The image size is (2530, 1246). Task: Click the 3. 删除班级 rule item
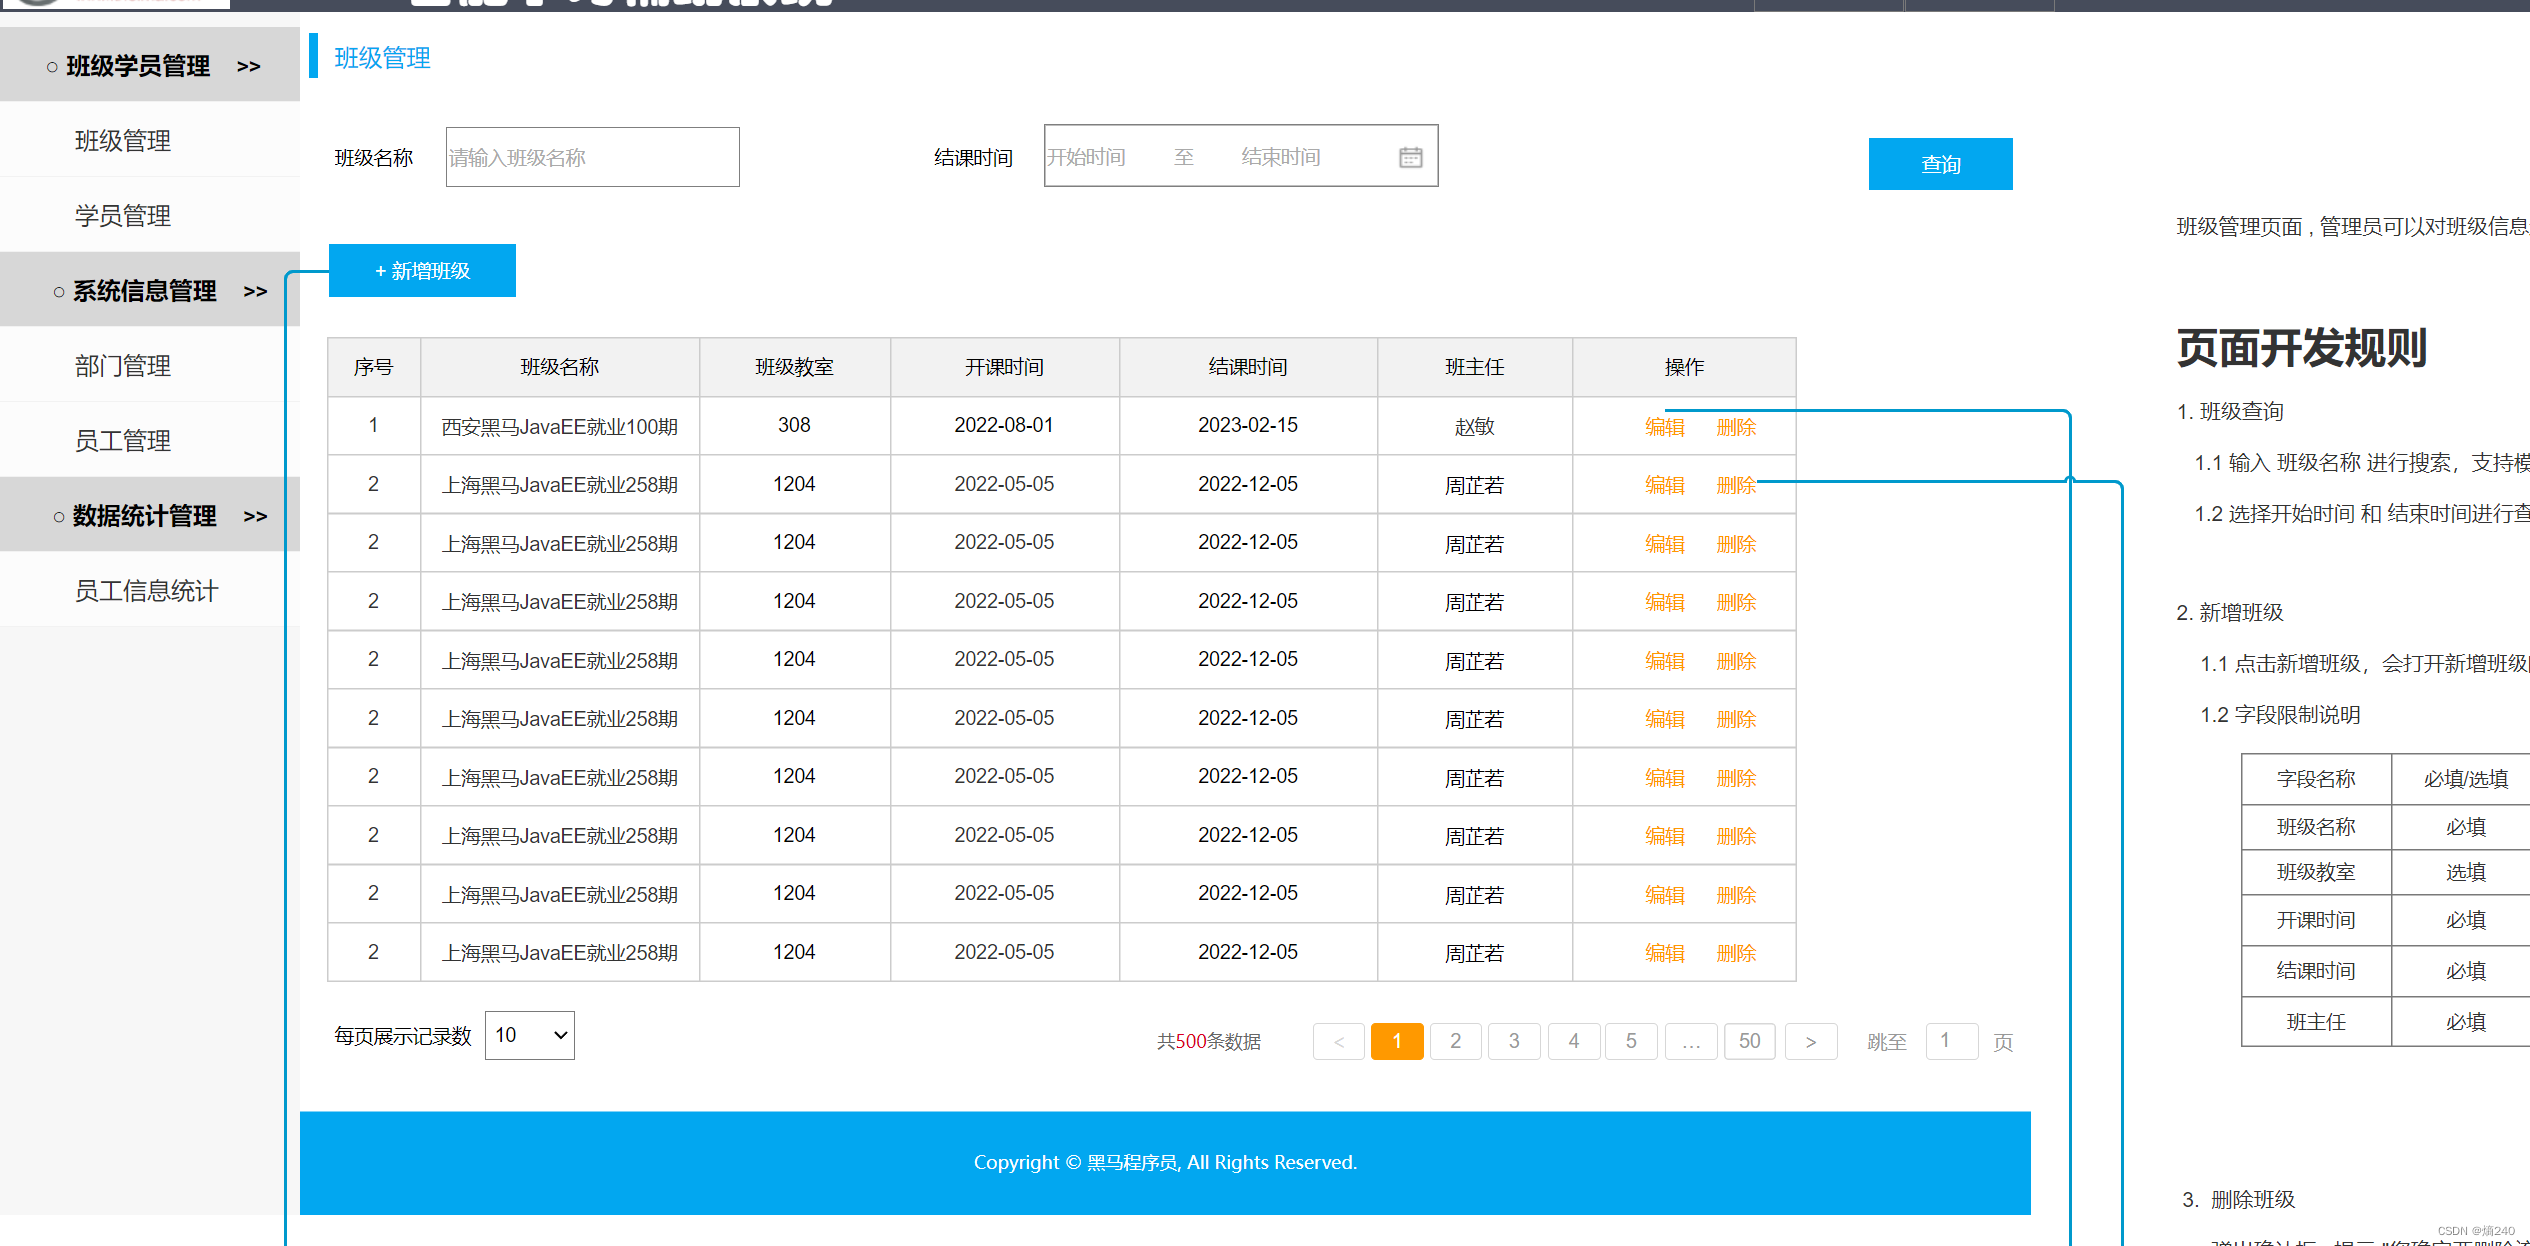[x=2239, y=1199]
